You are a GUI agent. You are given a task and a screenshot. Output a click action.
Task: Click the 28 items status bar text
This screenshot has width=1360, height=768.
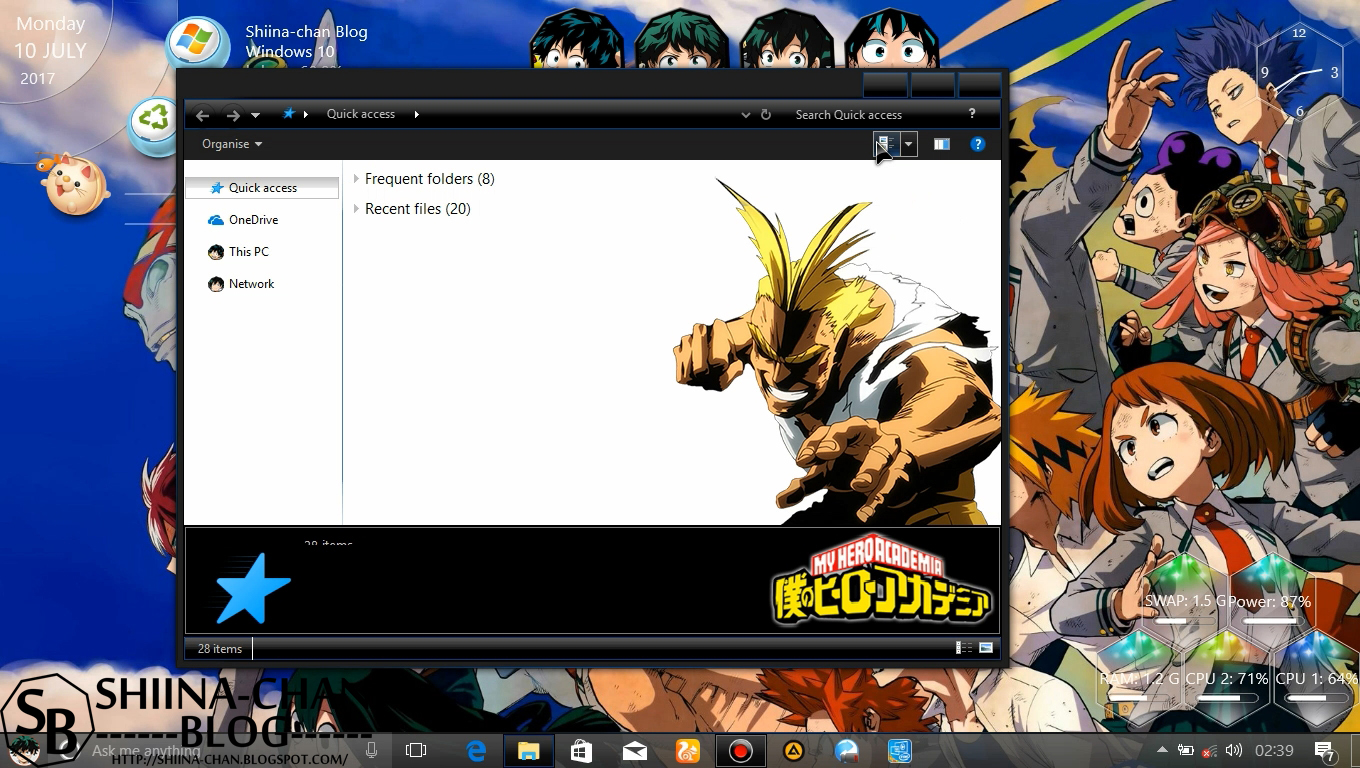click(x=220, y=649)
